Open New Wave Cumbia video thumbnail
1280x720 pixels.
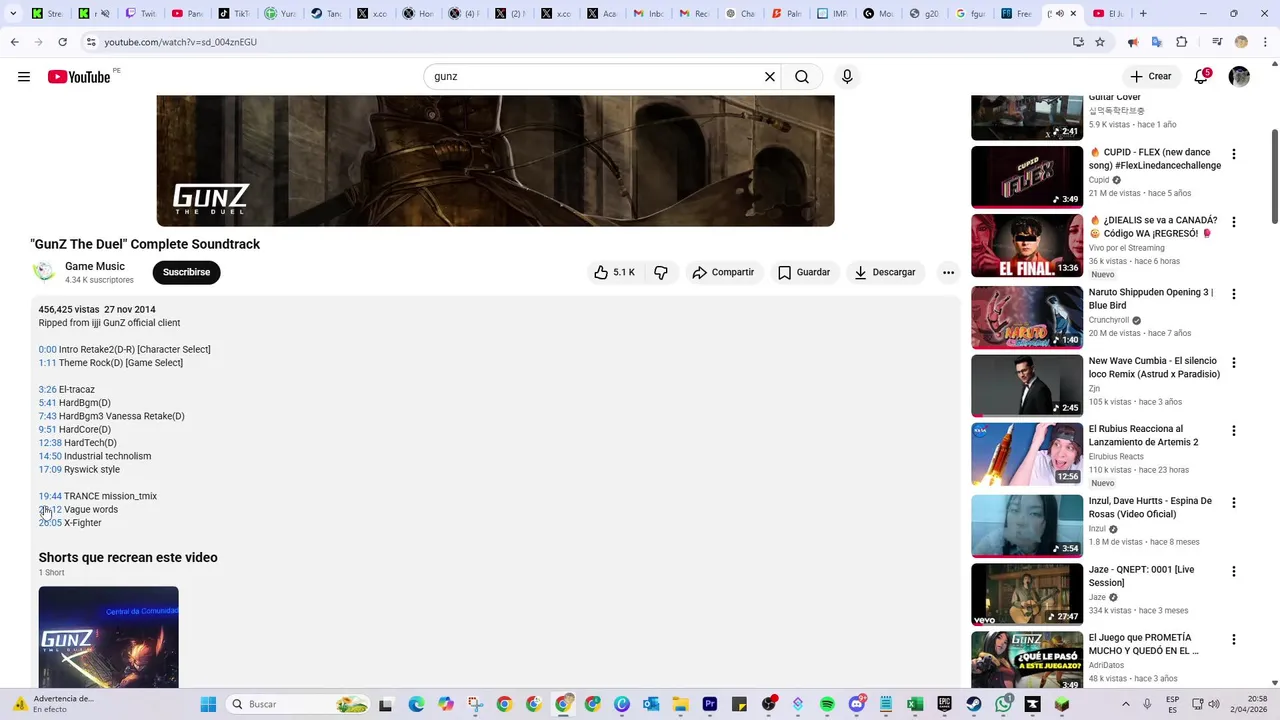coord(1027,386)
